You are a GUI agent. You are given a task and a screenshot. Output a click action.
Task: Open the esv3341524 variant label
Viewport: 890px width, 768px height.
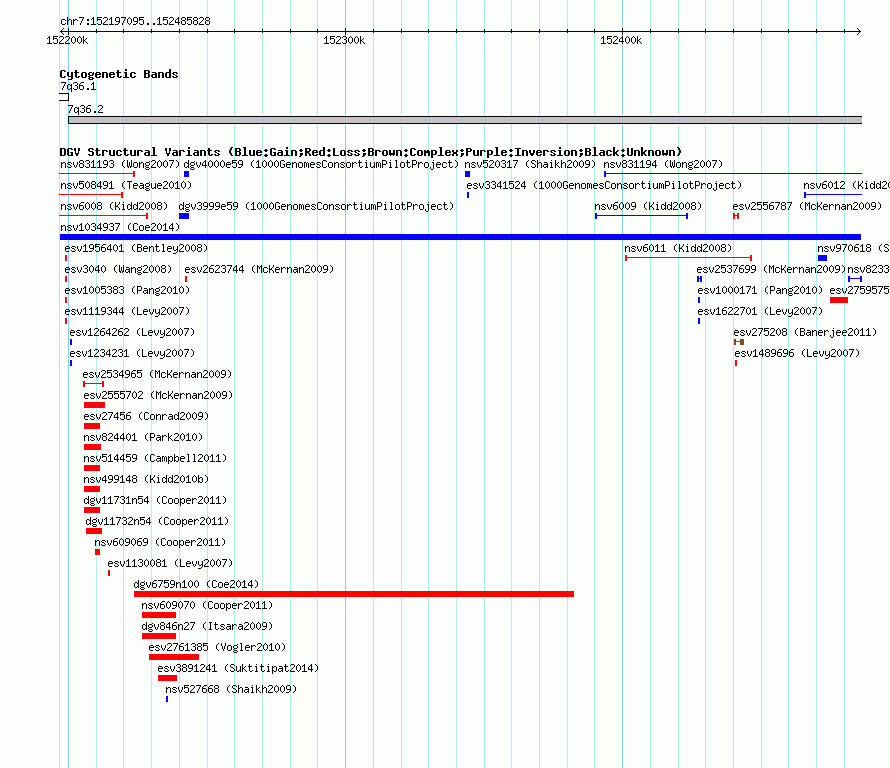(604, 185)
